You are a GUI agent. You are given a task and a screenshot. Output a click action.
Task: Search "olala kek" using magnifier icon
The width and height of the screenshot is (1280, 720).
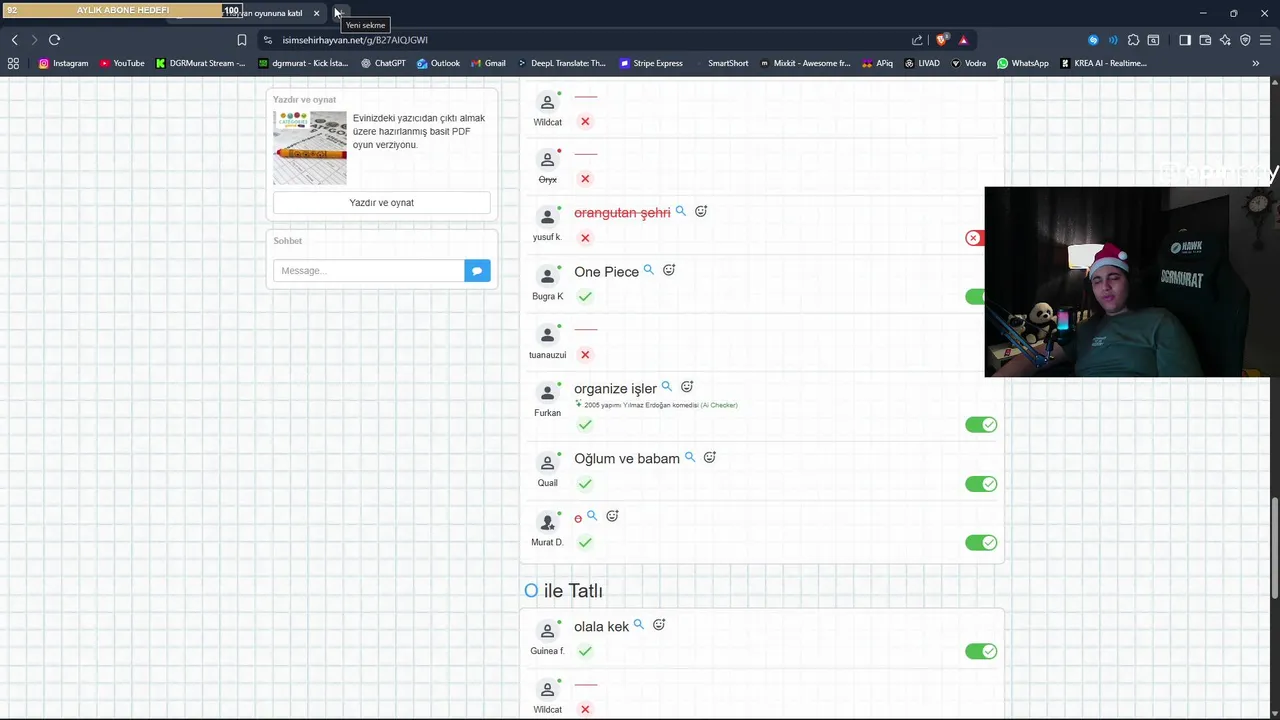(x=639, y=625)
